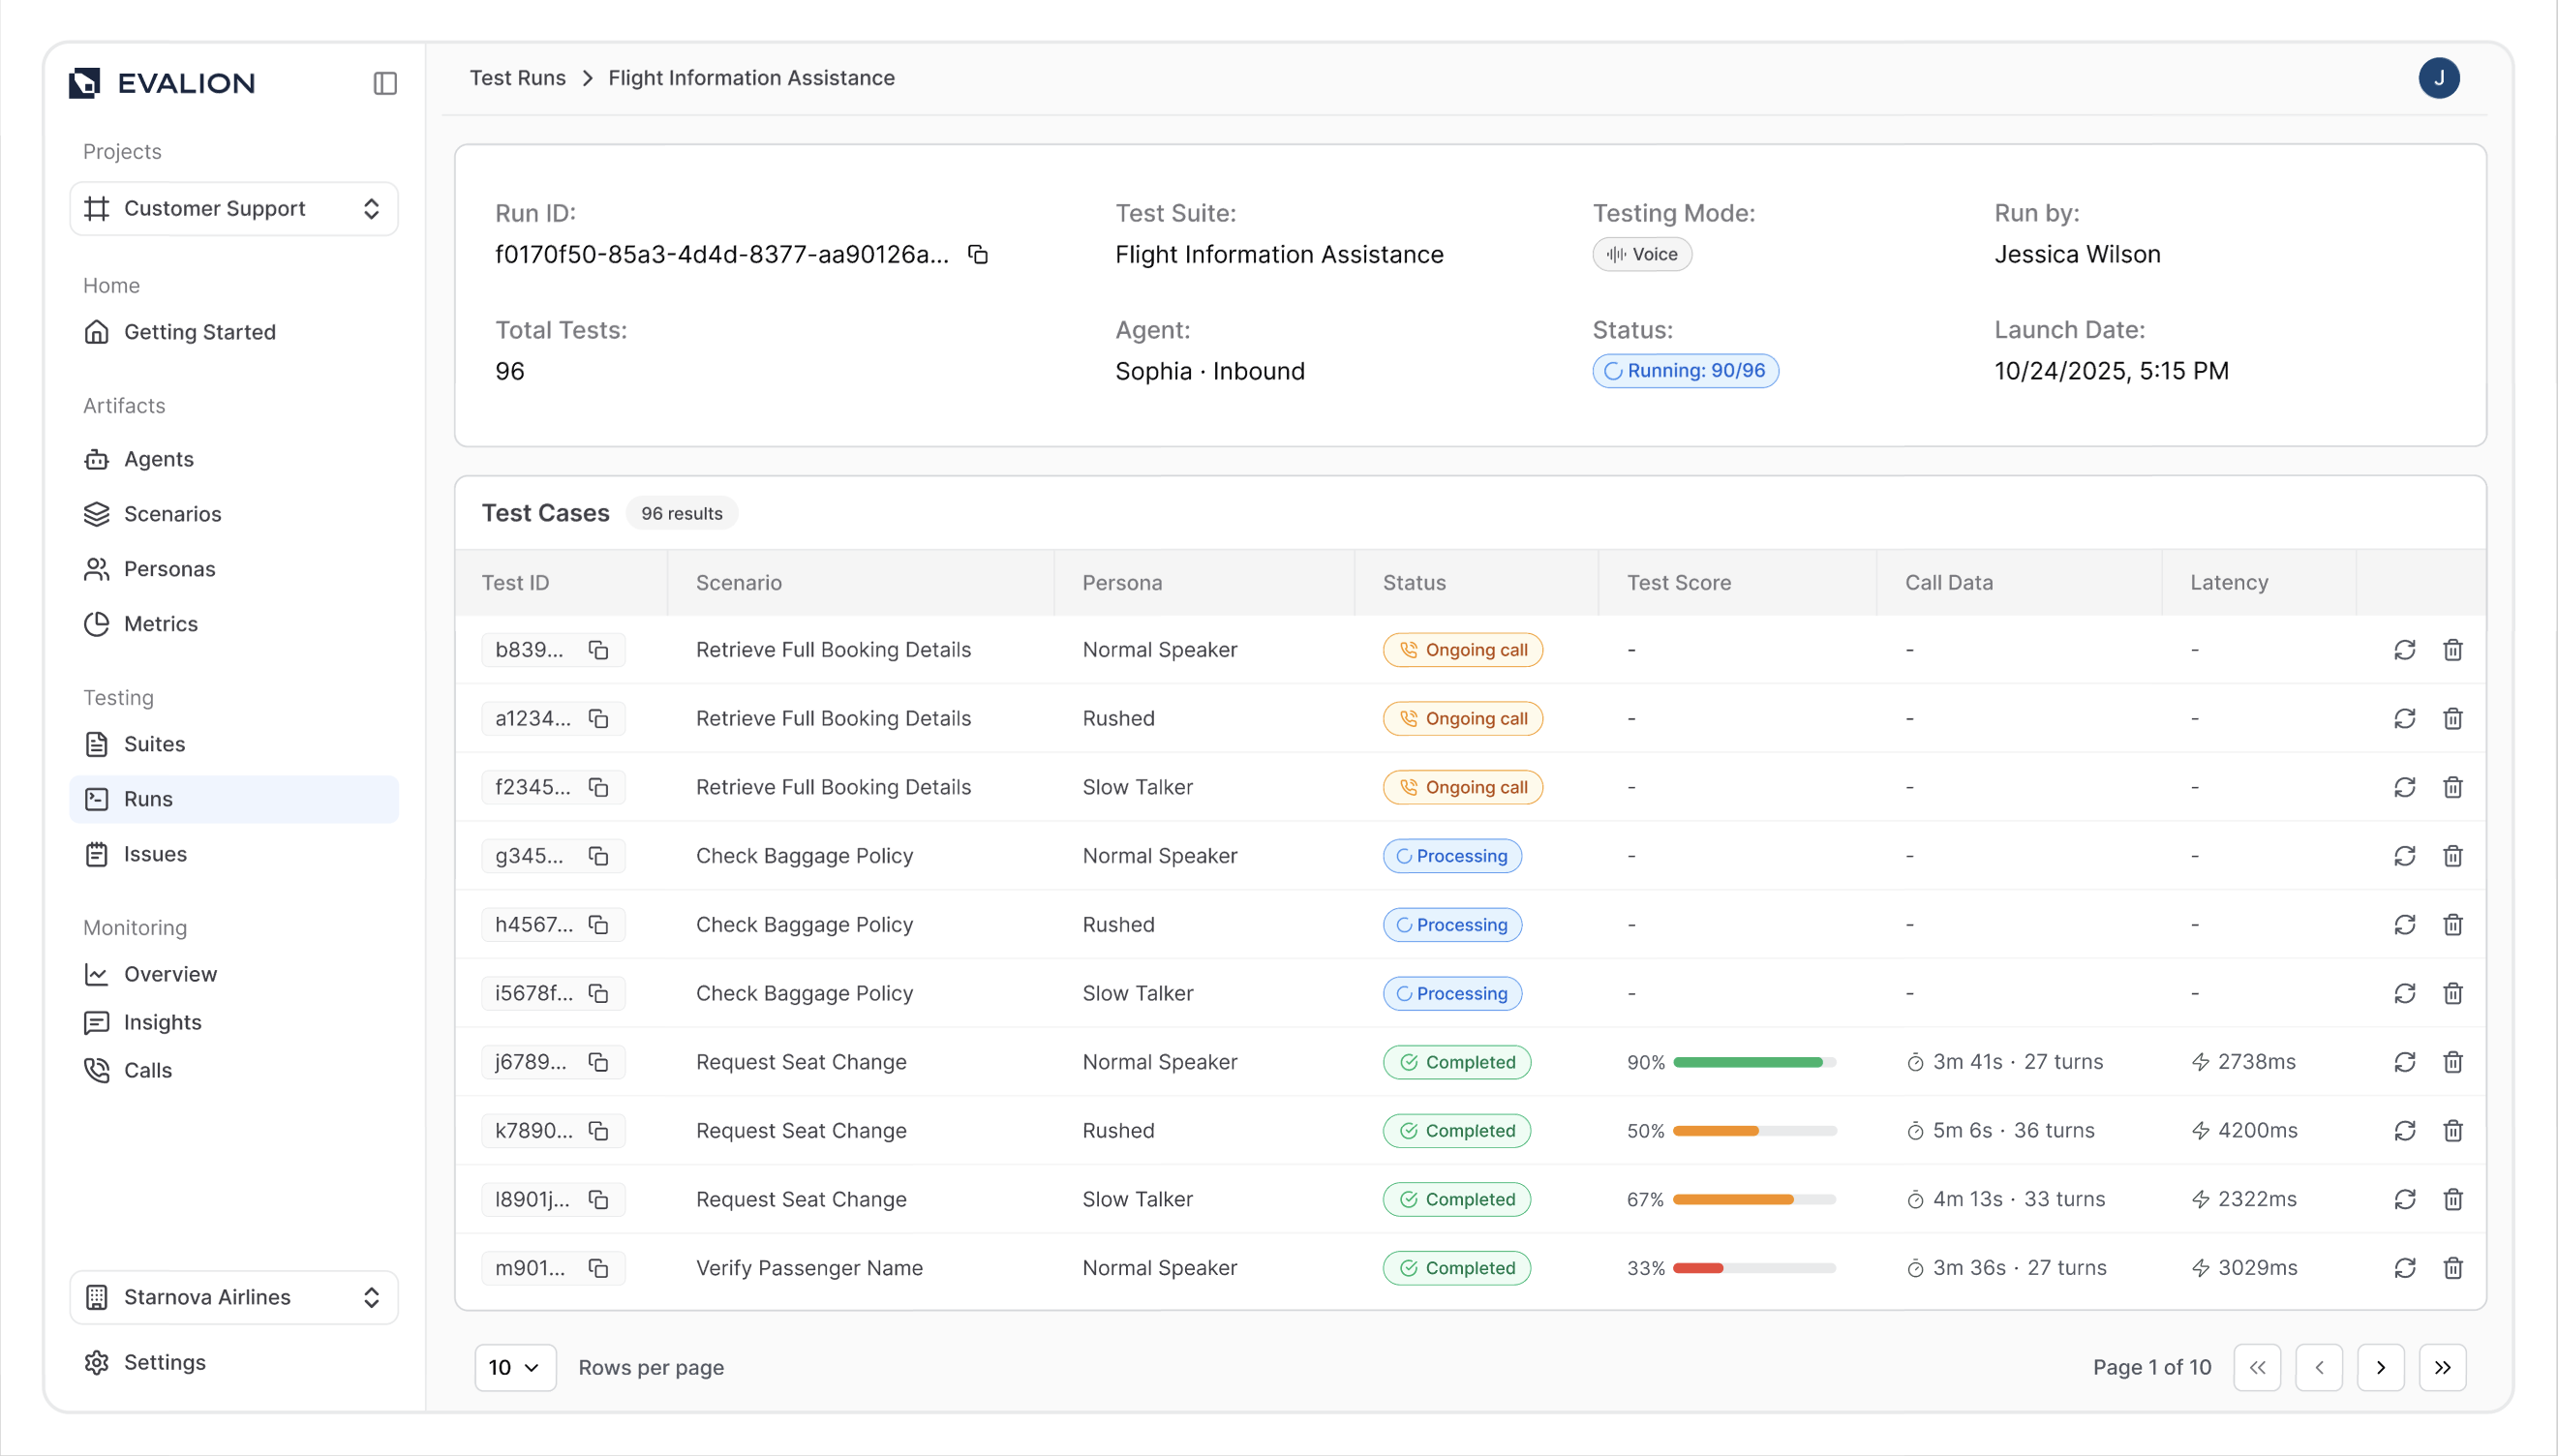This screenshot has height=1456, width=2558.
Task: Go to next page of results
Action: click(x=2380, y=1367)
